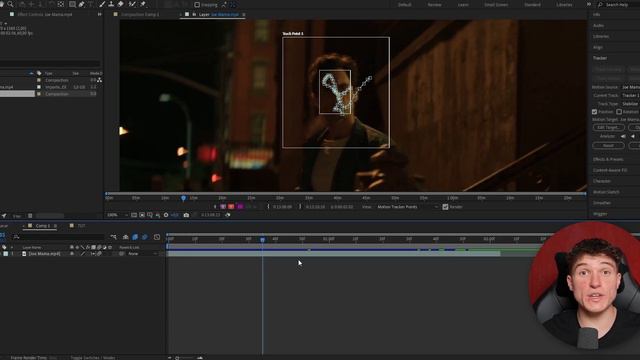This screenshot has height=360, width=640.
Task: Select the Joe Mama.mp4 layer in timeline
Action: pos(44,253)
